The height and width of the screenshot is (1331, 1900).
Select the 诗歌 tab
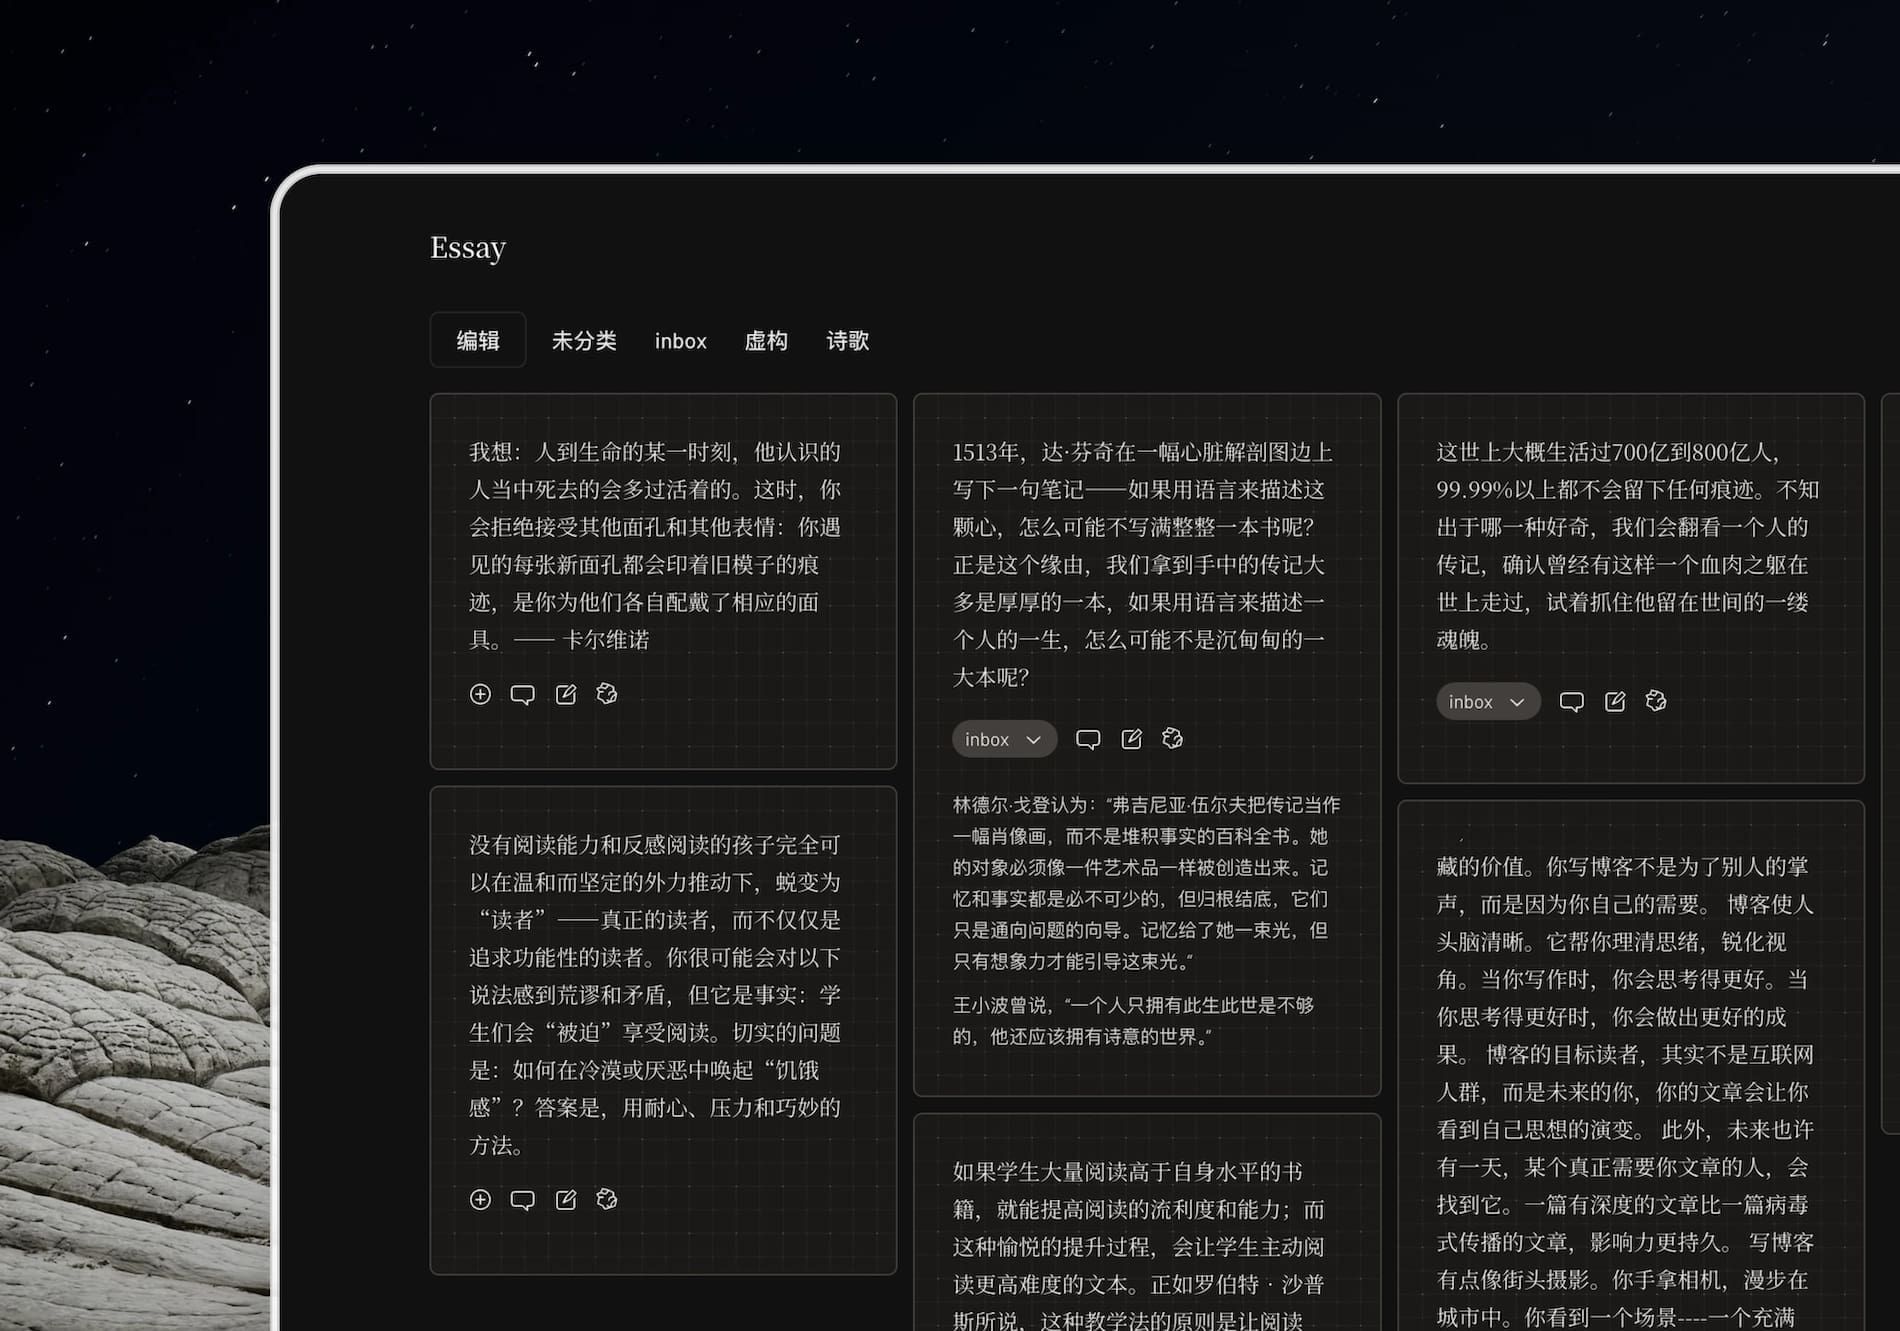pos(848,341)
